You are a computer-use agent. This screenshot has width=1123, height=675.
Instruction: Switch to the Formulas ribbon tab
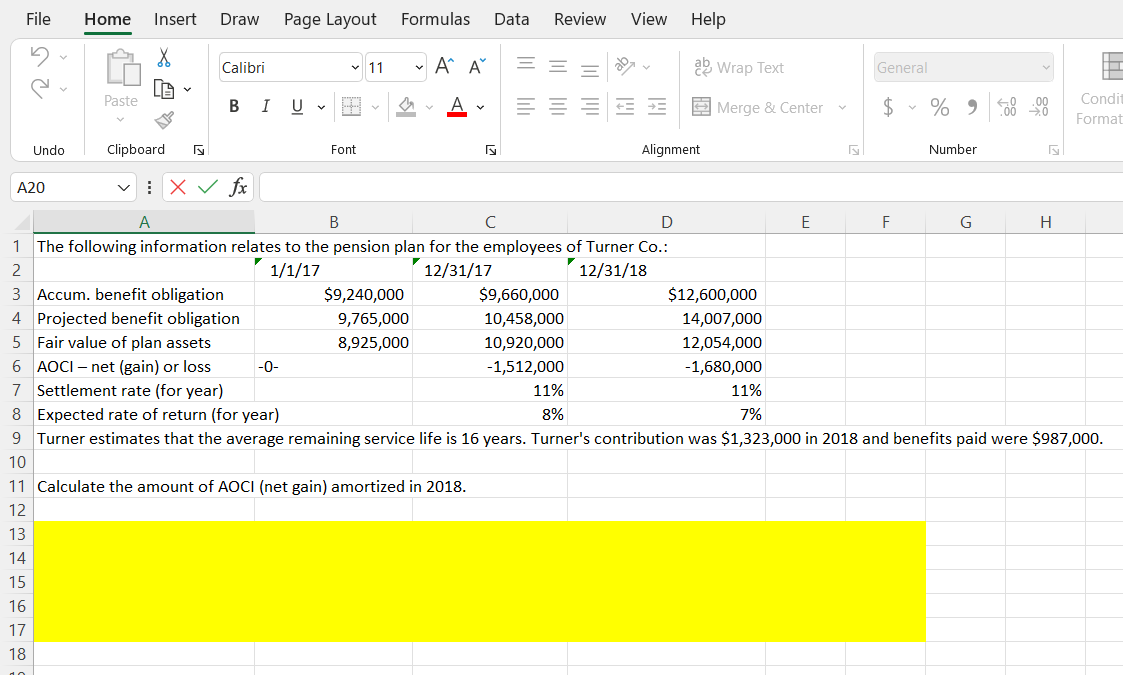click(x=435, y=19)
